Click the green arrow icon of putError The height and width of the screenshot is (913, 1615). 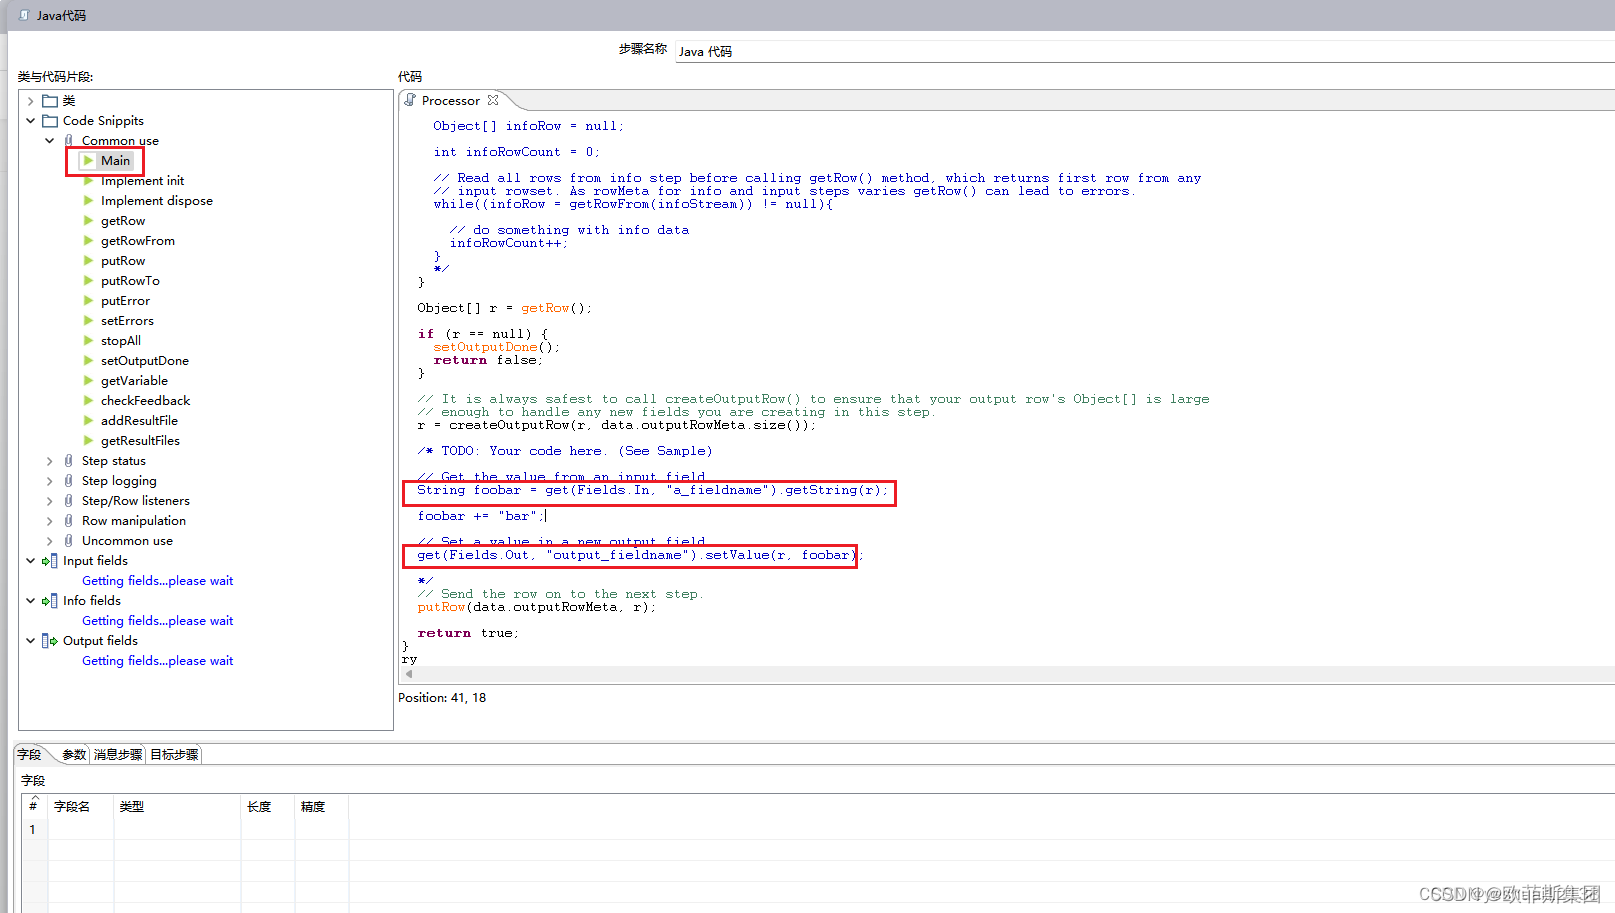(x=88, y=301)
